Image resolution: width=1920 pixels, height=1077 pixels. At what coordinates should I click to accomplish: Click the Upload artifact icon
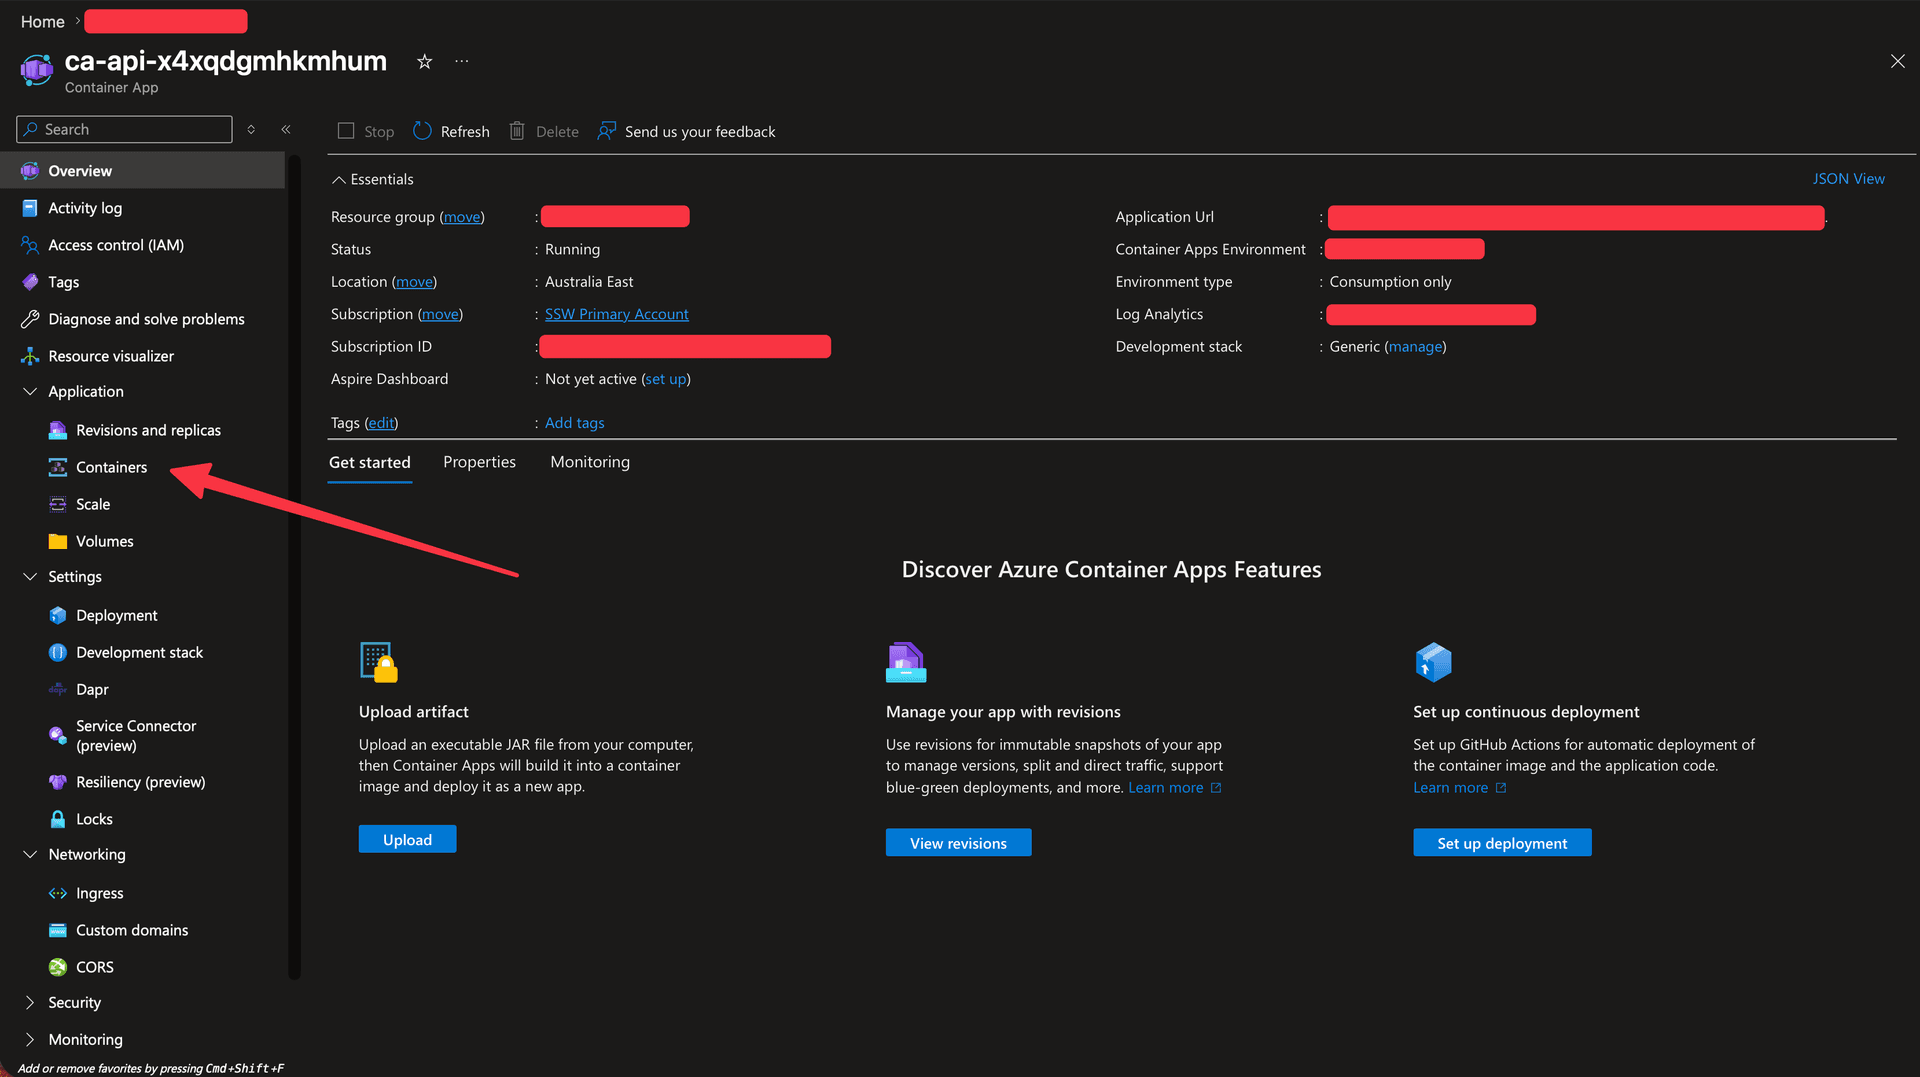[x=378, y=662]
